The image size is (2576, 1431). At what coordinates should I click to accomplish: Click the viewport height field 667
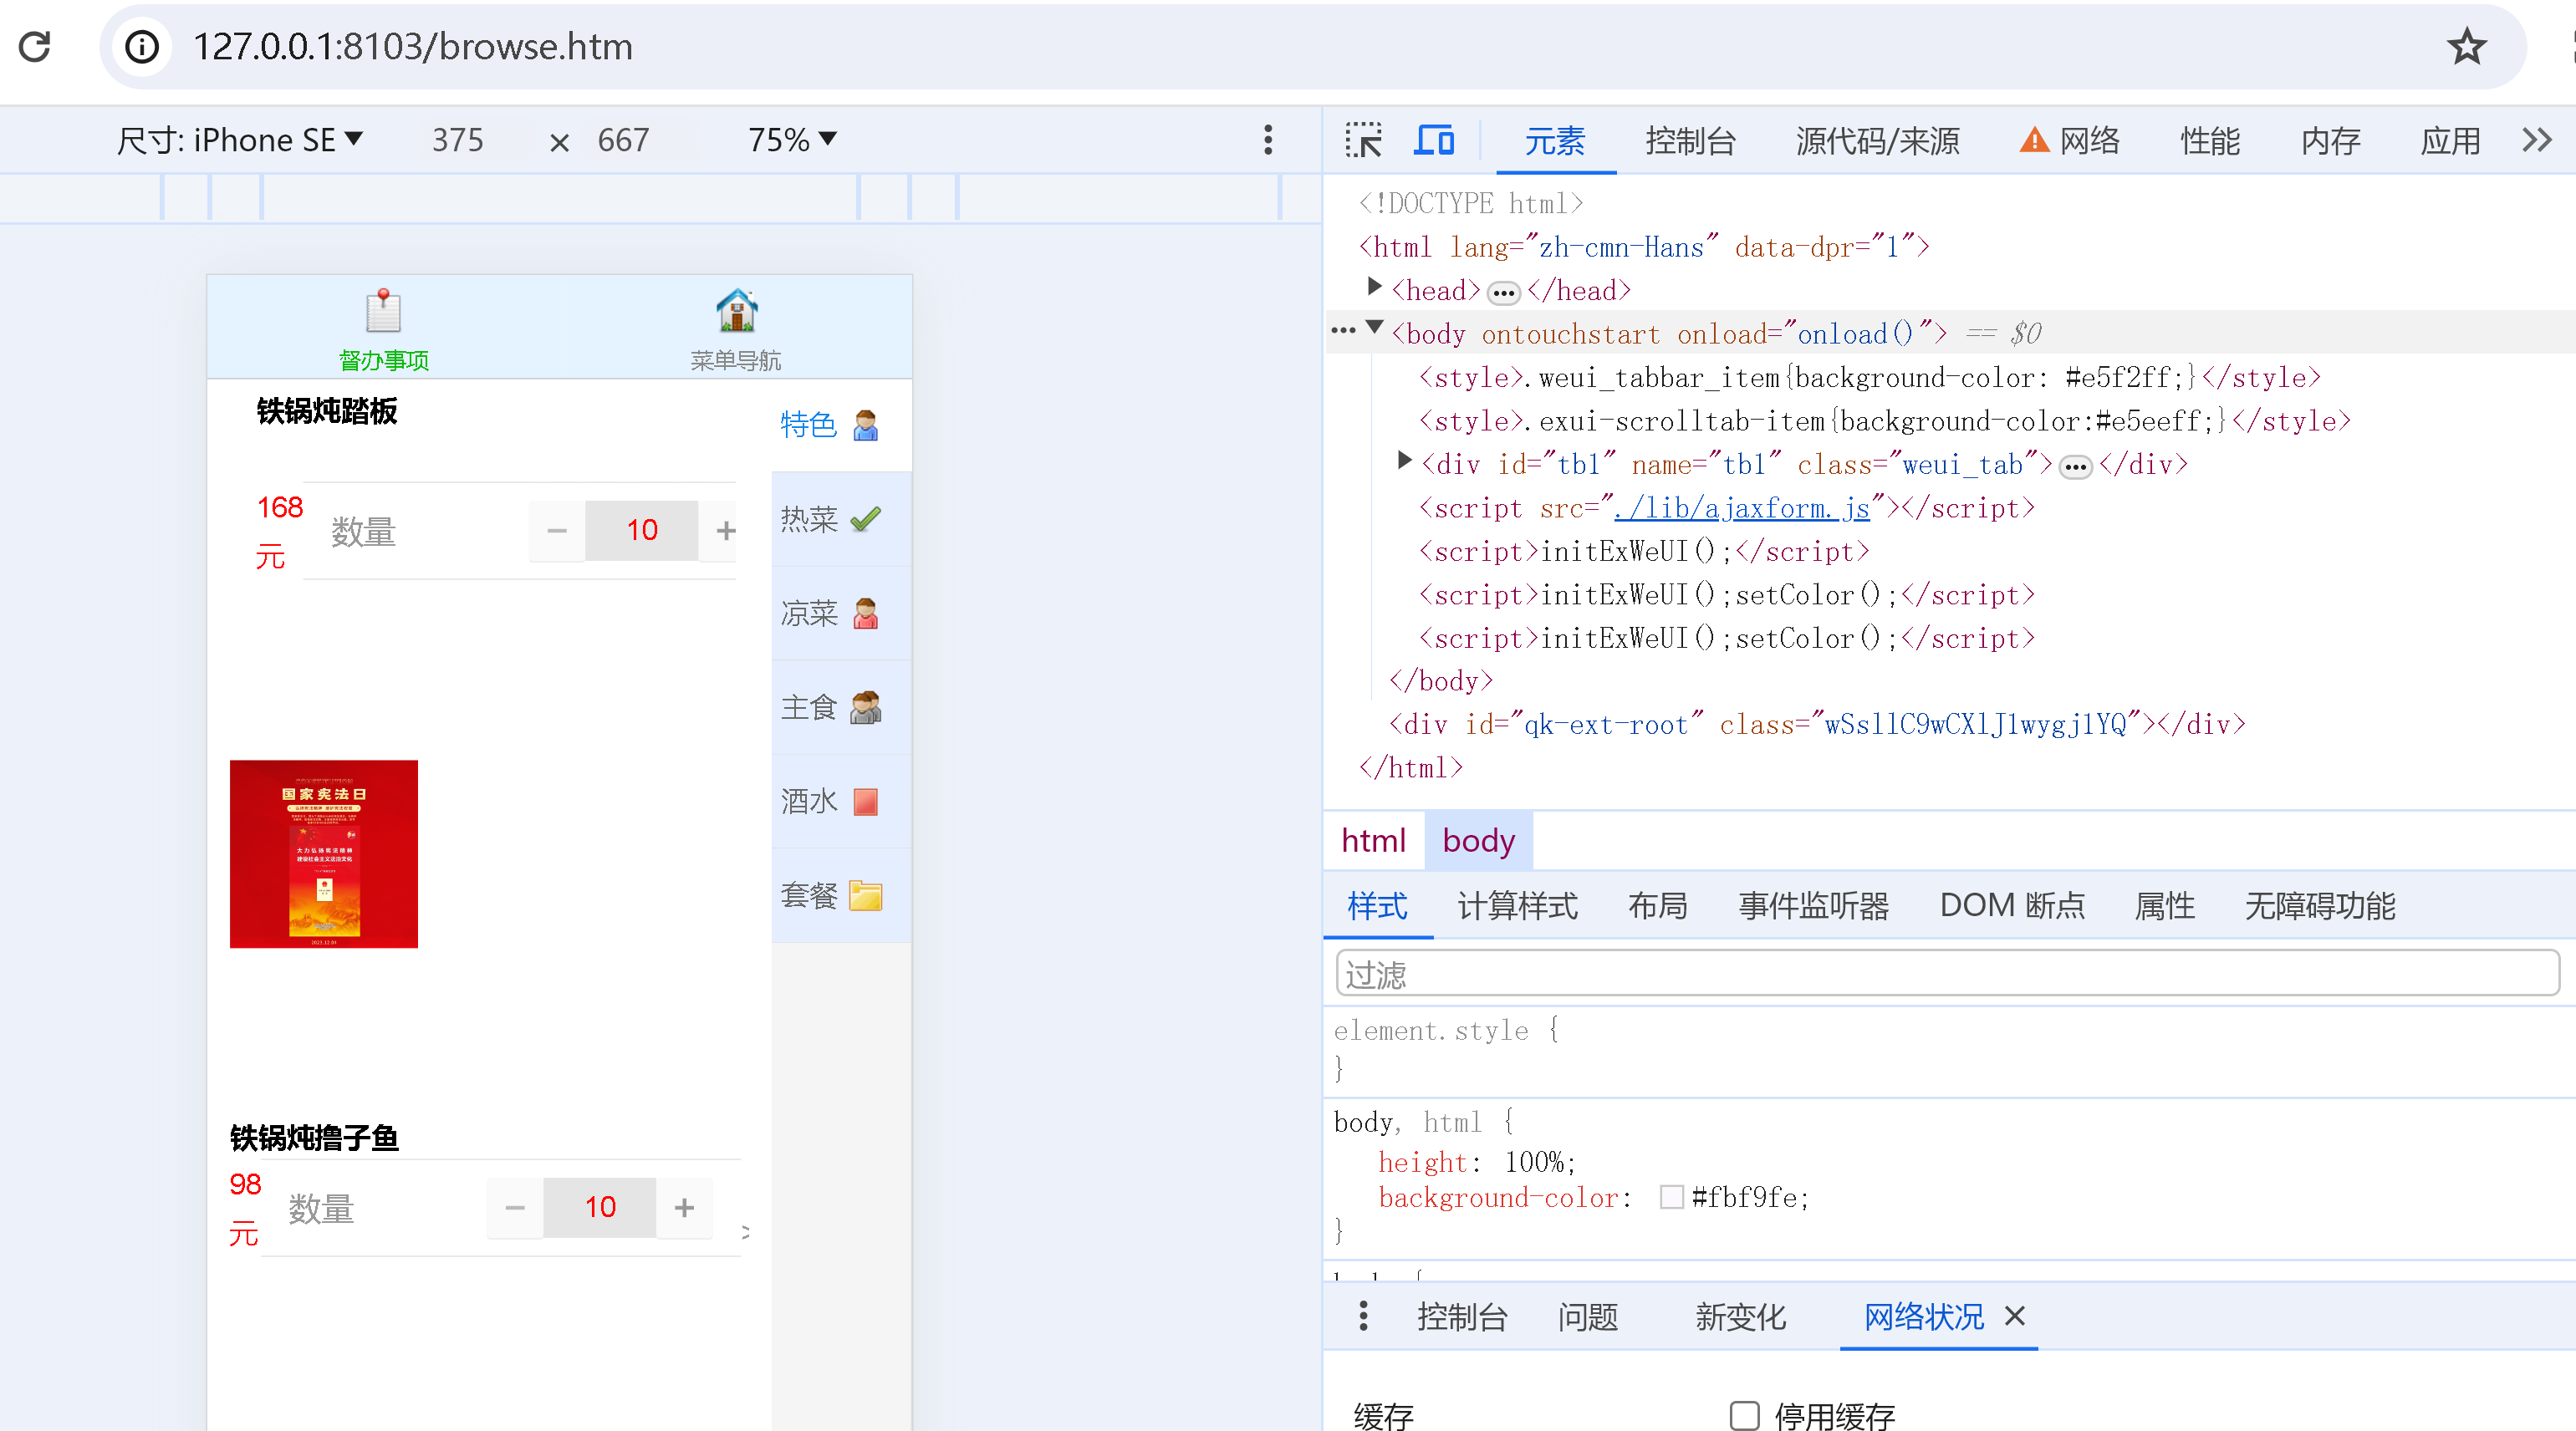[623, 140]
